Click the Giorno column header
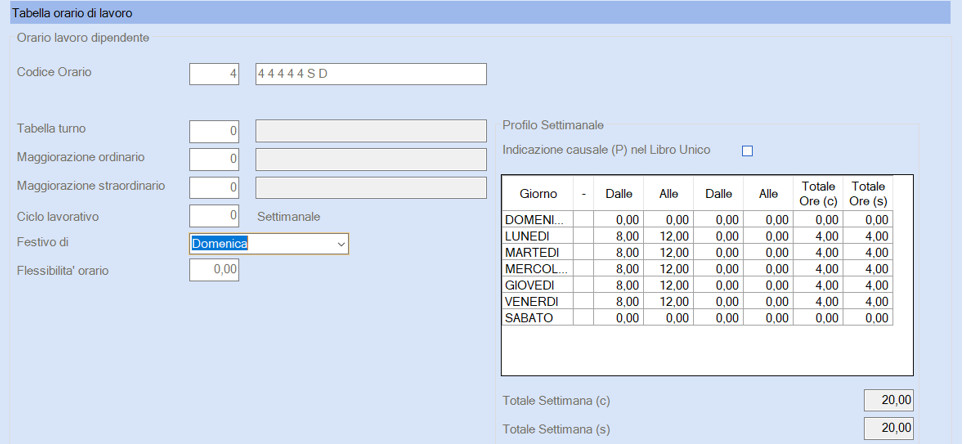965x444 pixels. (538, 193)
